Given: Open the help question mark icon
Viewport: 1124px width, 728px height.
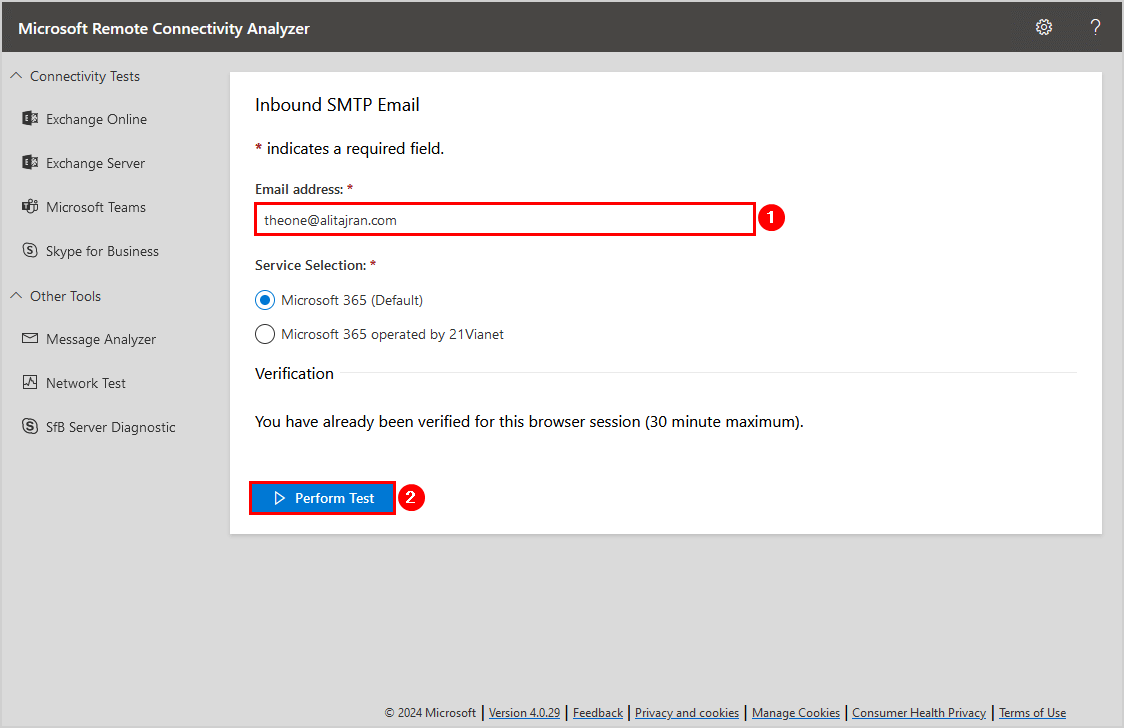Looking at the screenshot, I should pos(1095,27).
